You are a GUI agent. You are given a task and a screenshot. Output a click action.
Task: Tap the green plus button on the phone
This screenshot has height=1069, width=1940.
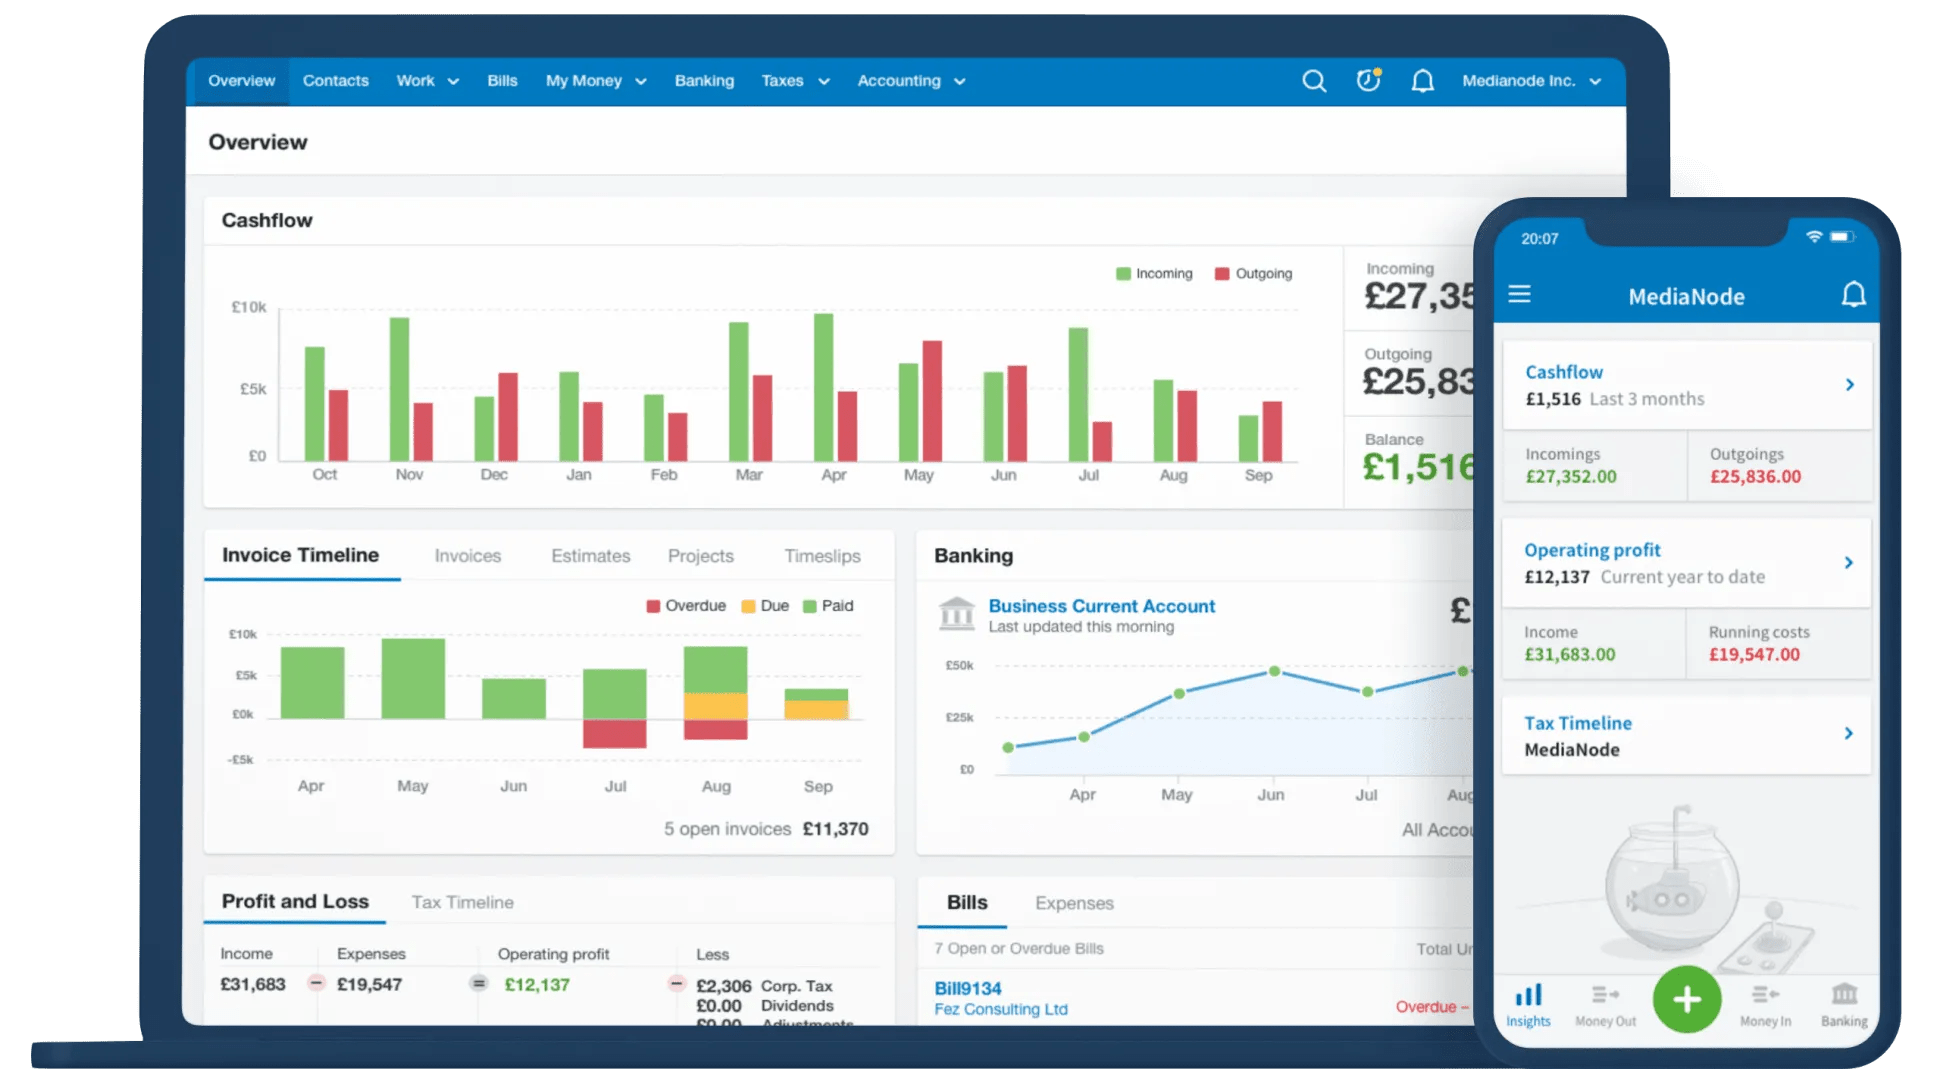point(1687,999)
